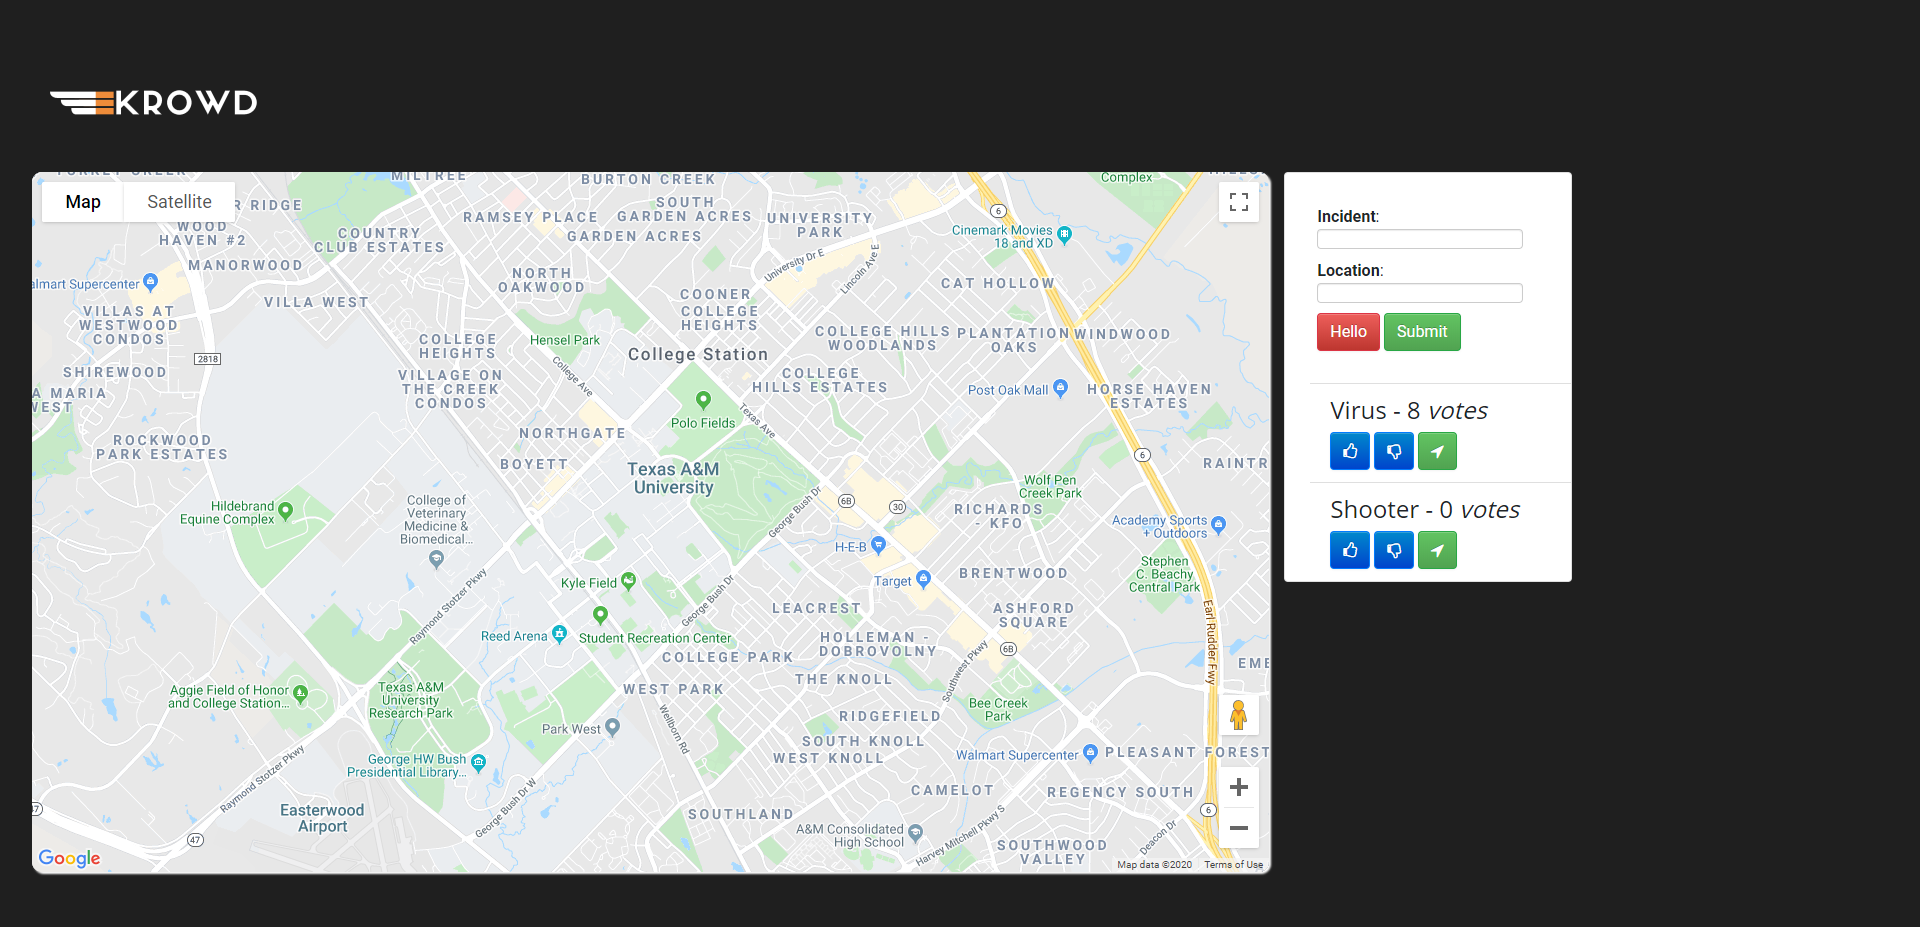Open the Google logo link on map
This screenshot has width=1920, height=927.
(69, 858)
